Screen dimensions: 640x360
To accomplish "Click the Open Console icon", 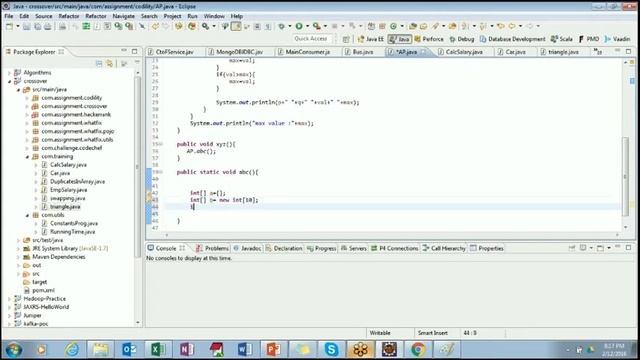I will click(600, 248).
